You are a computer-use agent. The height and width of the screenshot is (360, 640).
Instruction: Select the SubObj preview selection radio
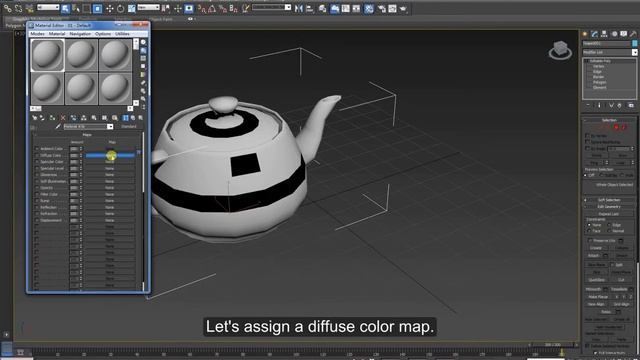(x=601, y=175)
